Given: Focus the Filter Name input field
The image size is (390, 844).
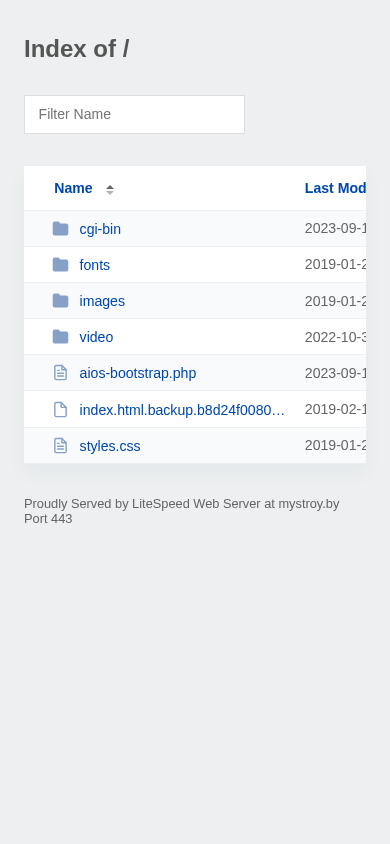Looking at the screenshot, I should tap(134, 115).
